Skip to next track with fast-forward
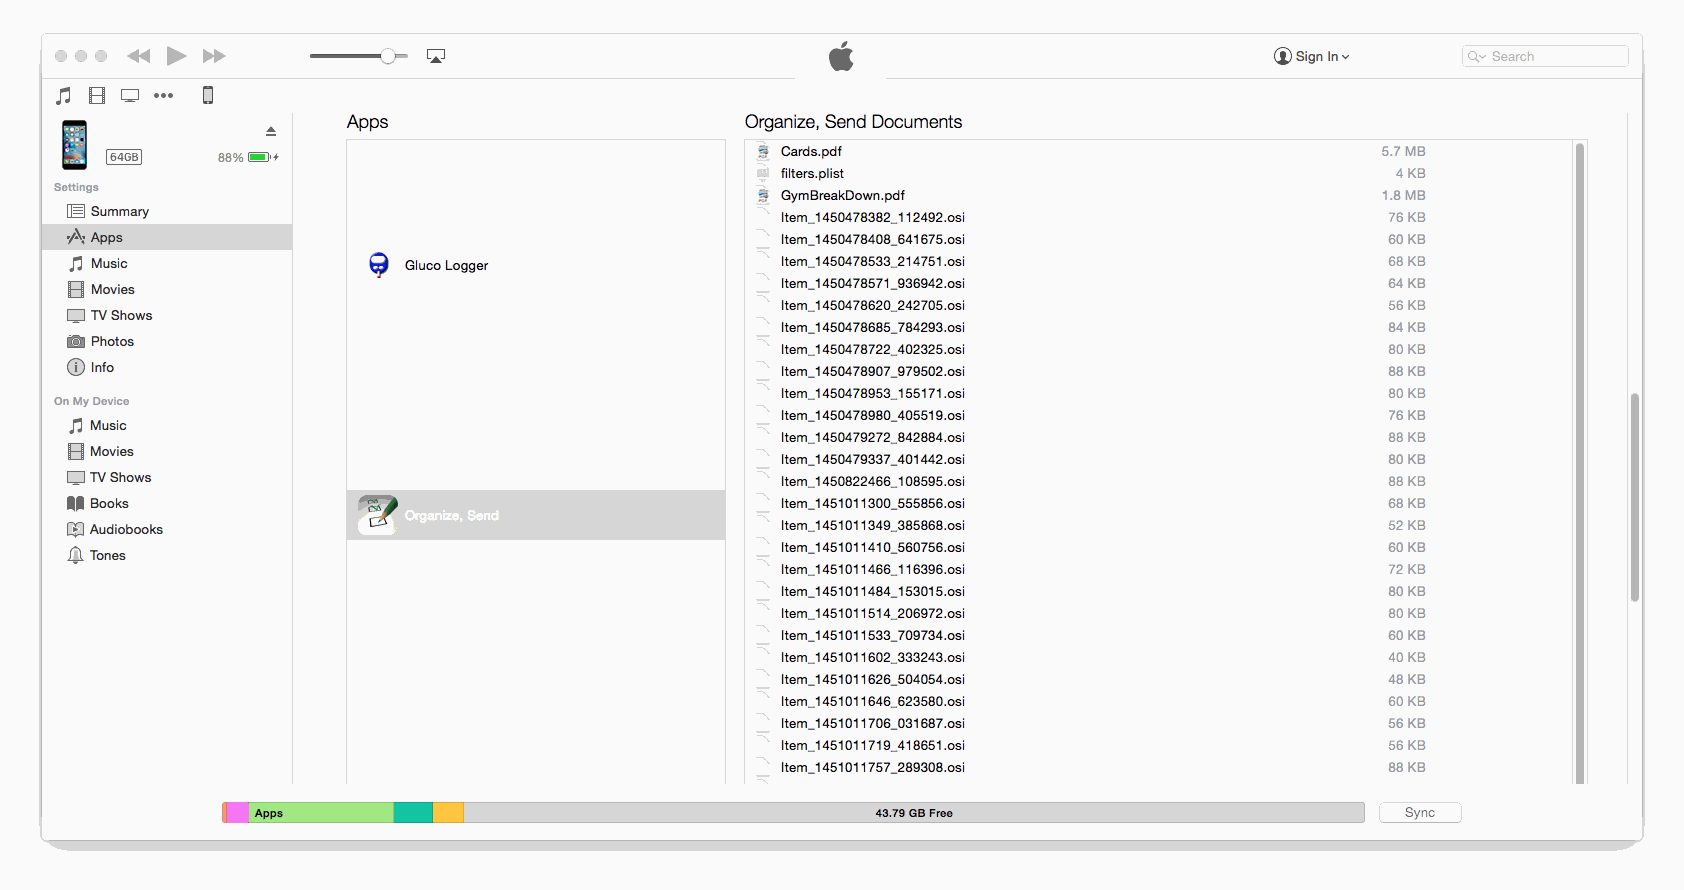Screen dimensions: 1684x890 pyautogui.click(x=214, y=56)
